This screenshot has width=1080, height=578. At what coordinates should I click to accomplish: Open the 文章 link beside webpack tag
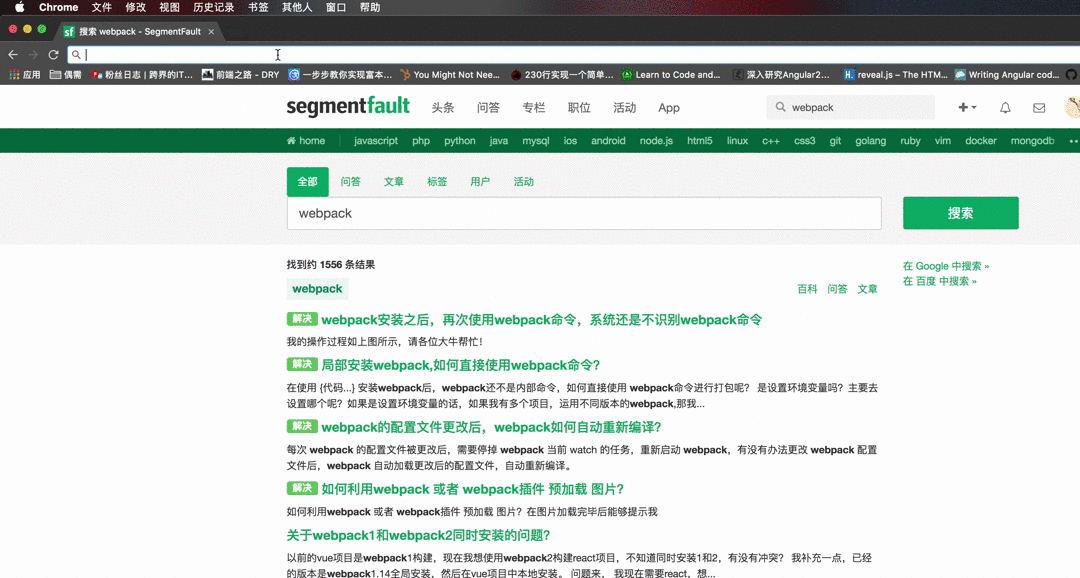pos(867,289)
